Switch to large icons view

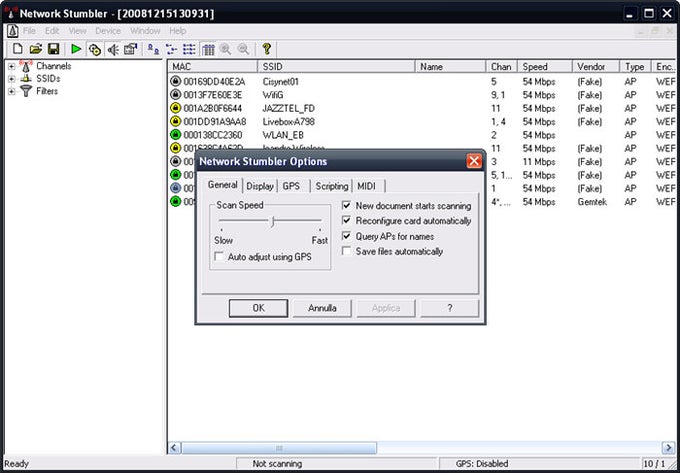click(x=153, y=49)
